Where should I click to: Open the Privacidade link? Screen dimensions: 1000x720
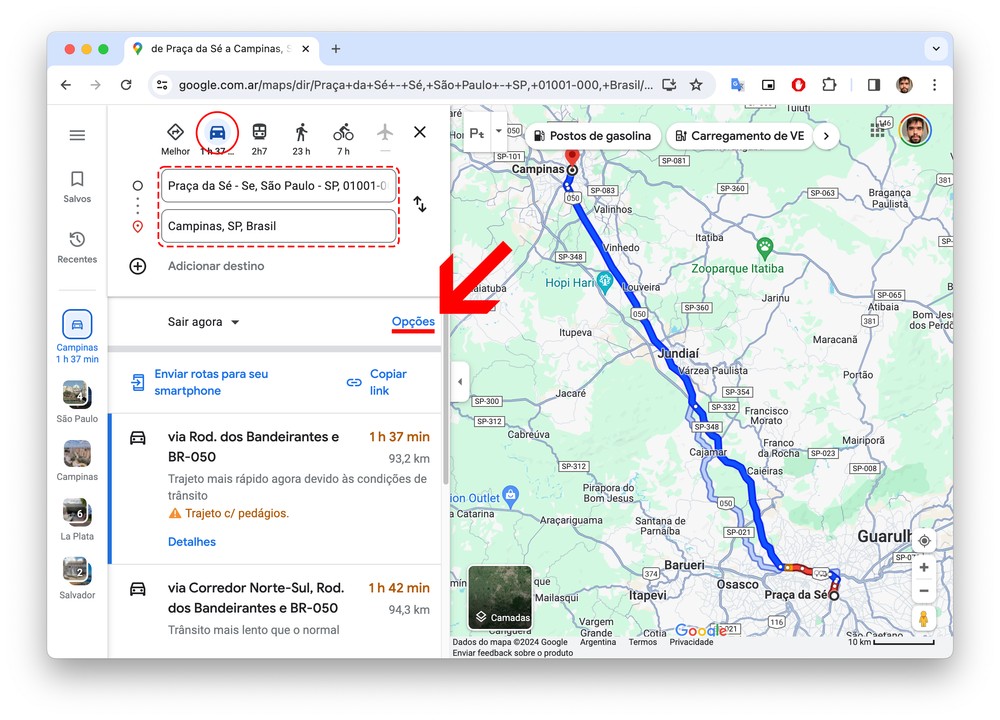point(691,642)
